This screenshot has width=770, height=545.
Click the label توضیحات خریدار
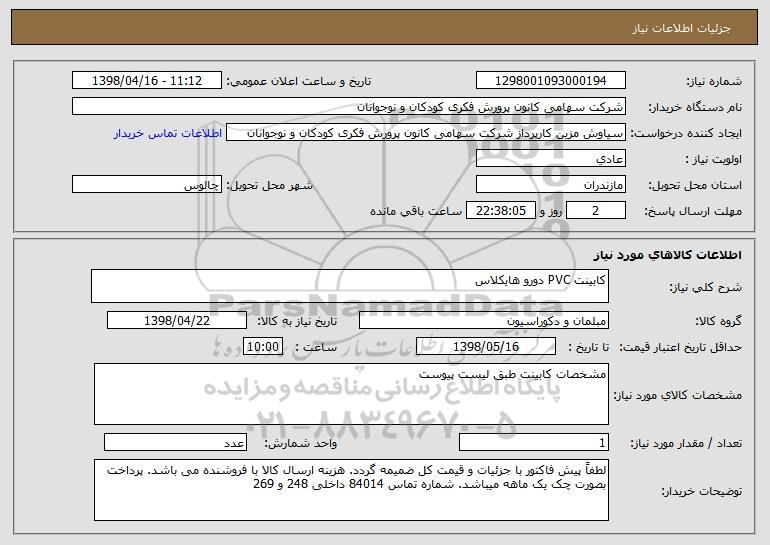pos(701,491)
